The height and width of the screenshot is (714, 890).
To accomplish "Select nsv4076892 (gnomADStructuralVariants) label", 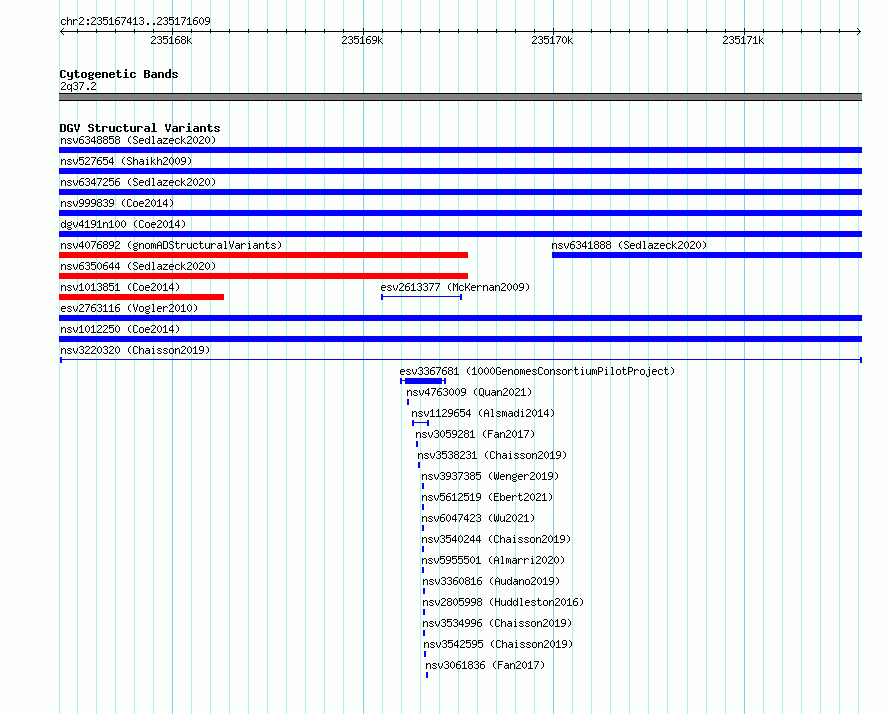I will tap(171, 245).
